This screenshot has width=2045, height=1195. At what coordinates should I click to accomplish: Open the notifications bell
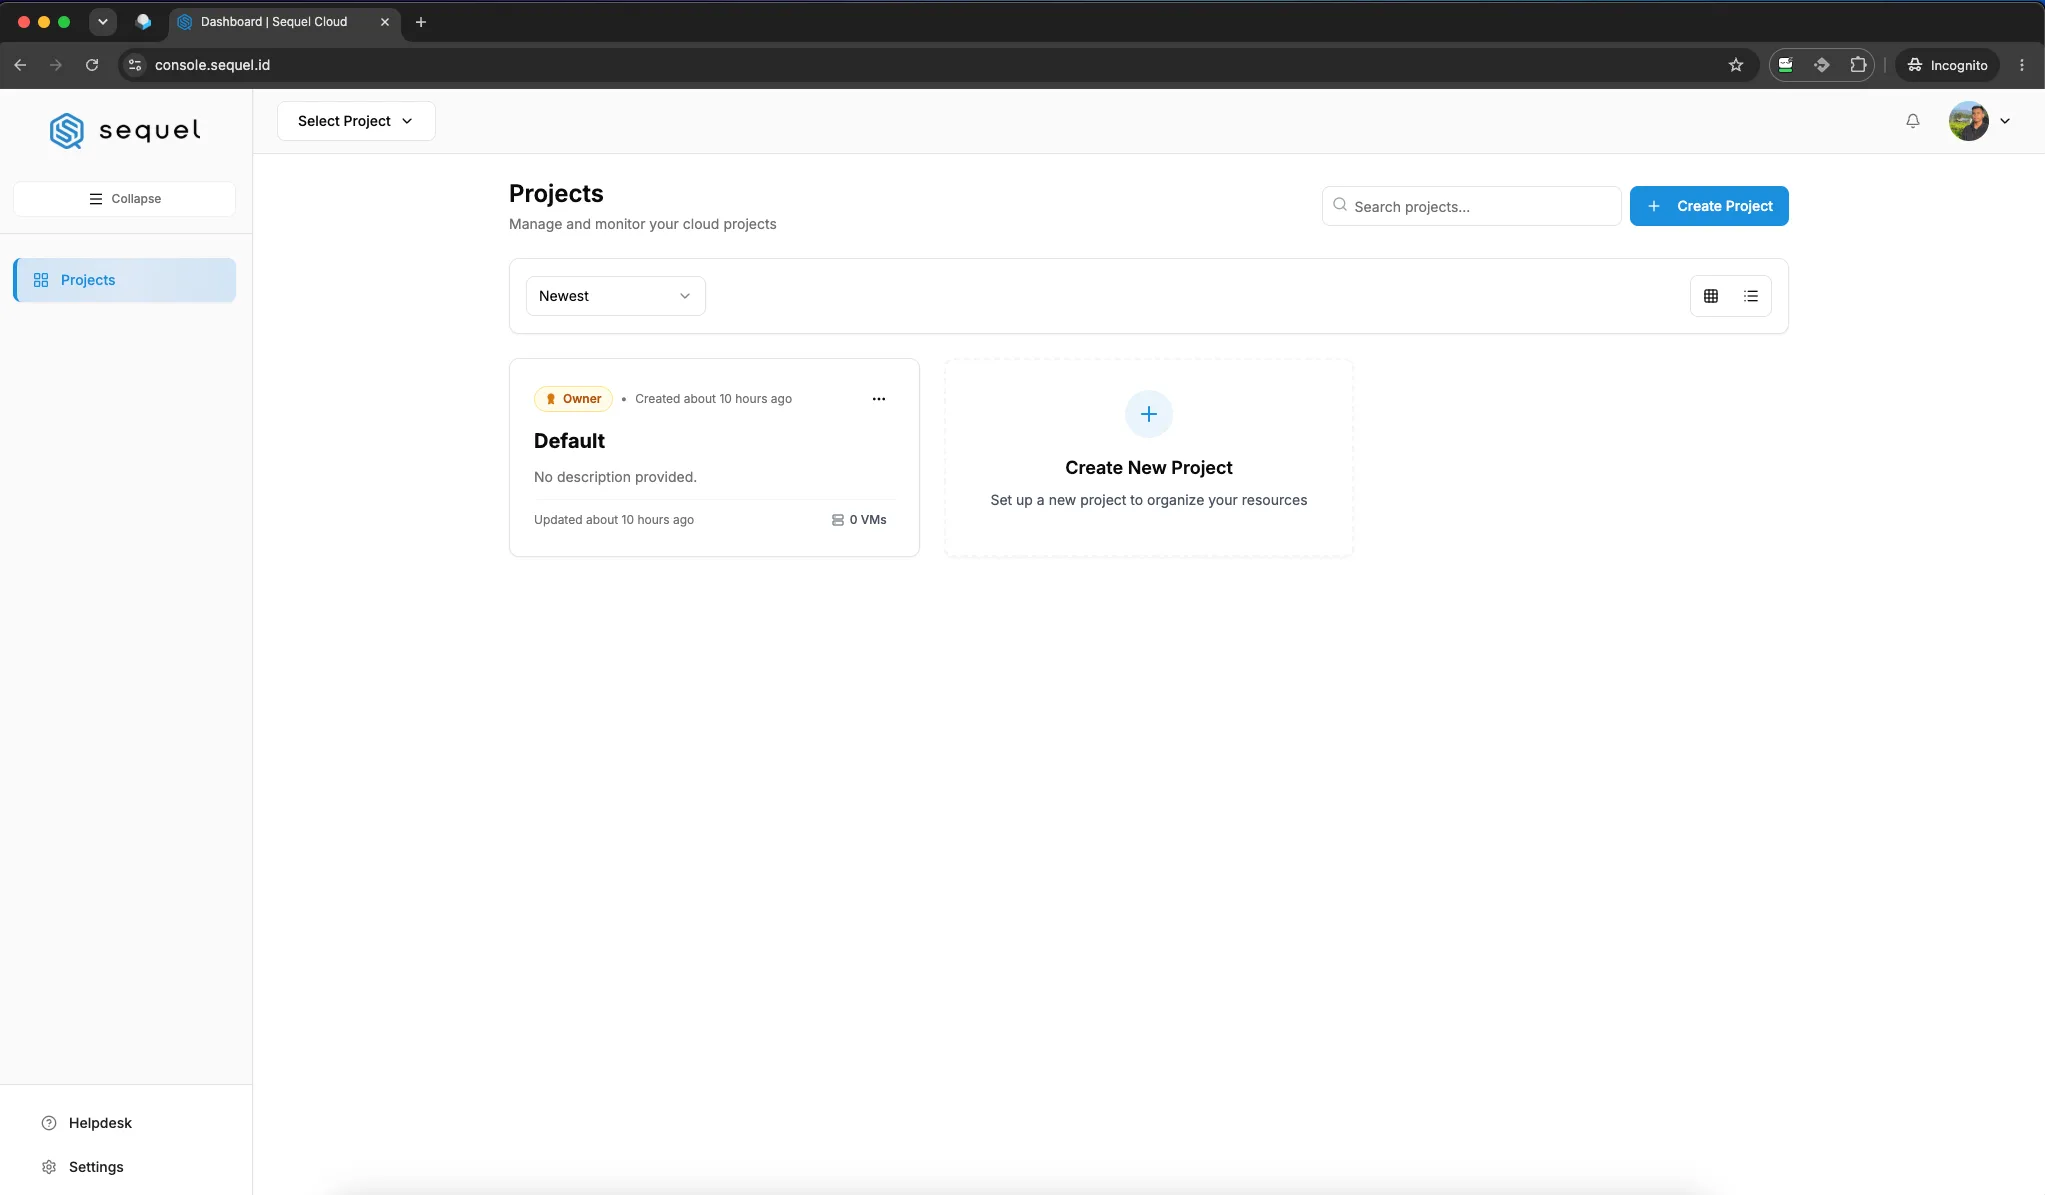(x=1912, y=121)
